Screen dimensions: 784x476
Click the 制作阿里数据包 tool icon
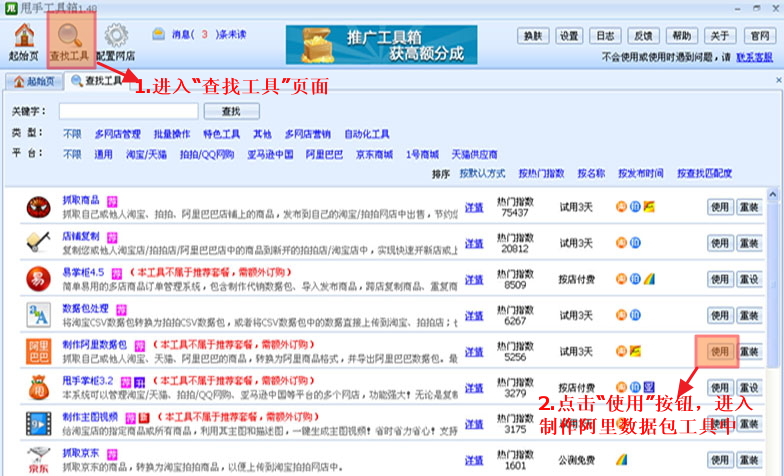point(38,351)
